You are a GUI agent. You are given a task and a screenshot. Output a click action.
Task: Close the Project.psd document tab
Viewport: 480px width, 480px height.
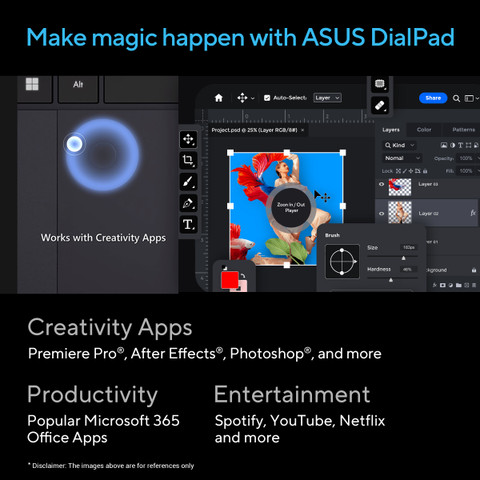[x=302, y=130]
